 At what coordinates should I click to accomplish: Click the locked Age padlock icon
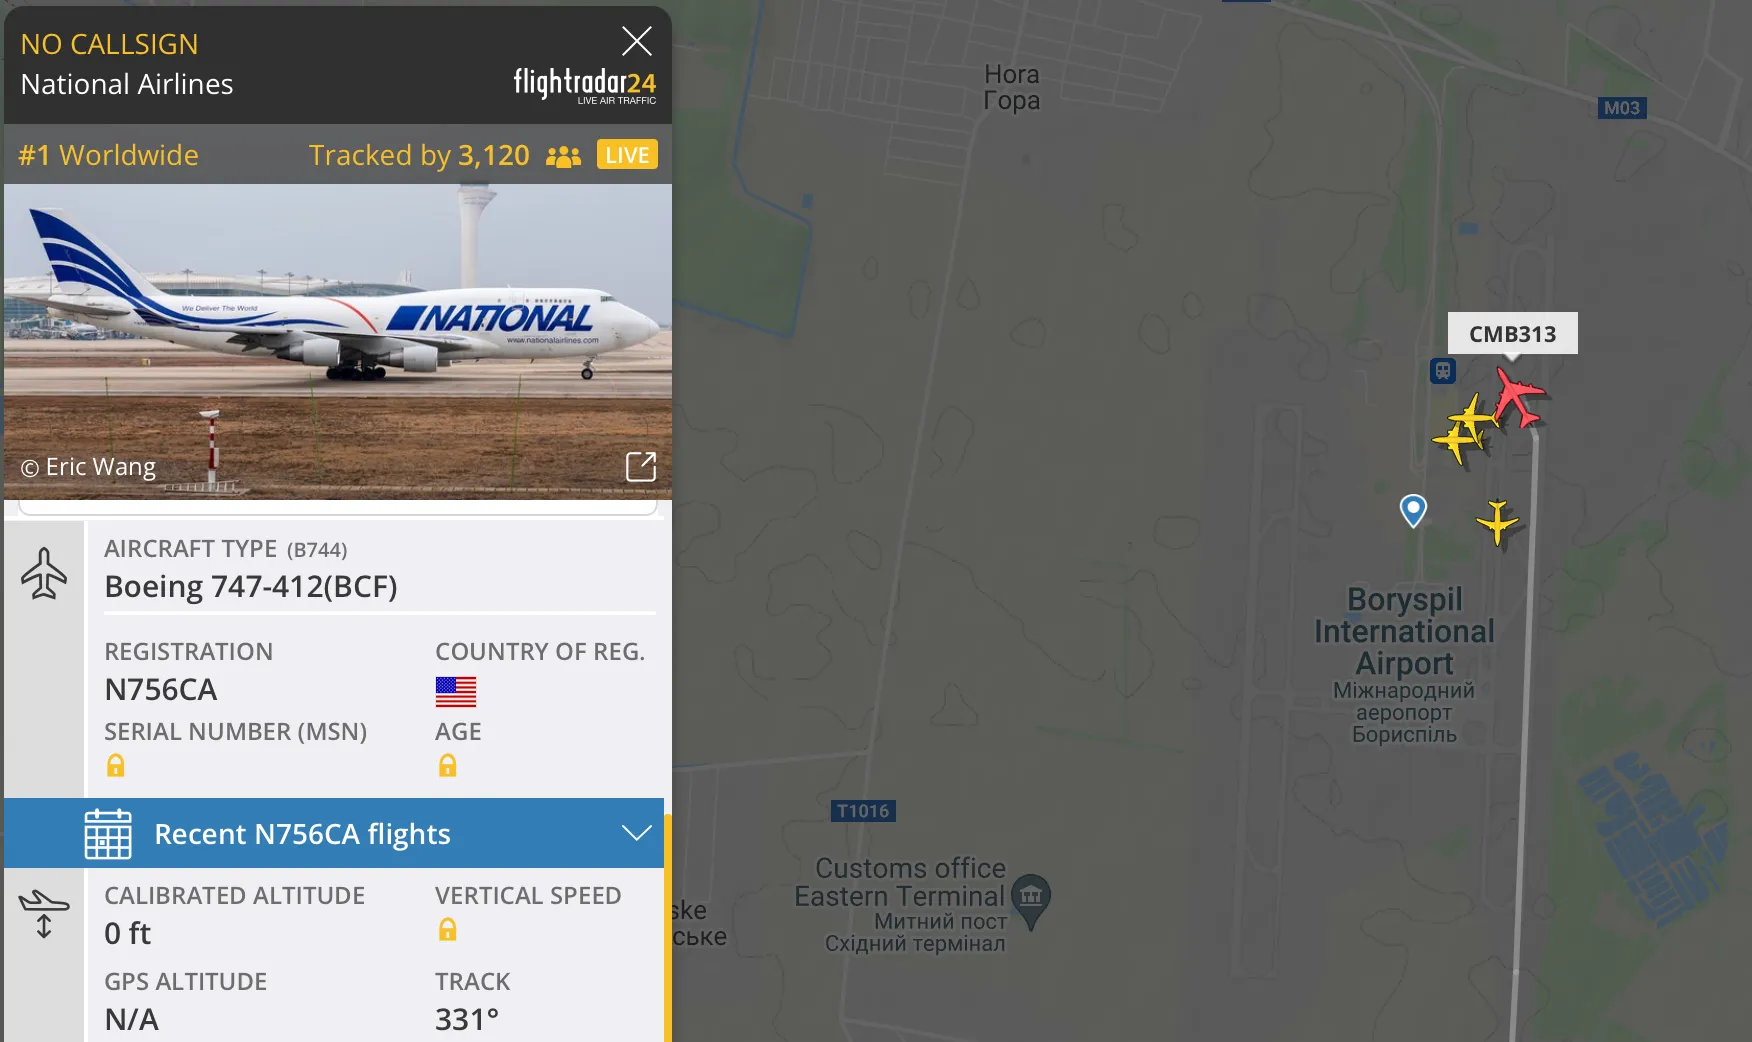(447, 765)
